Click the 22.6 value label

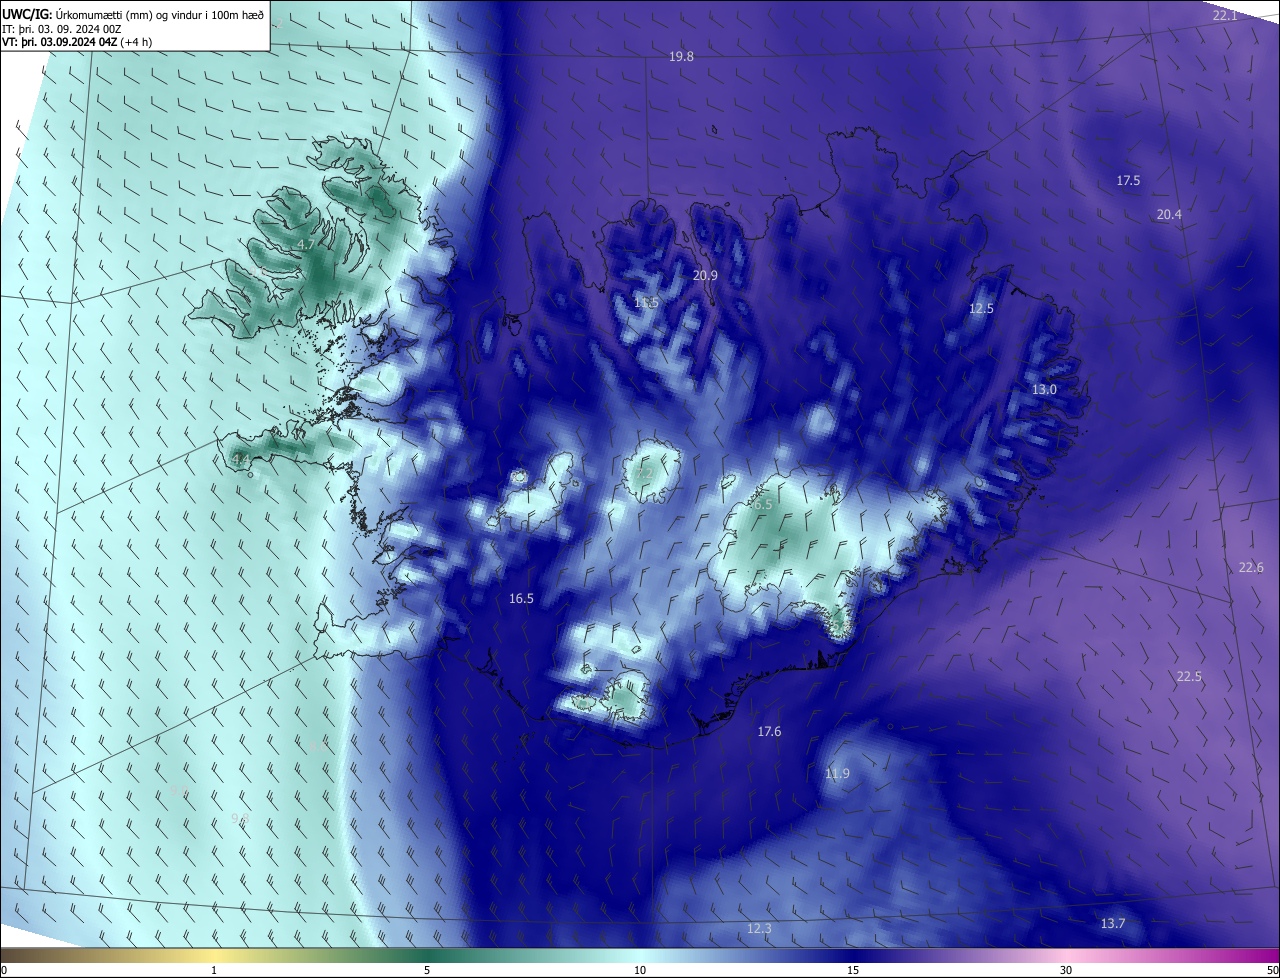point(1251,567)
